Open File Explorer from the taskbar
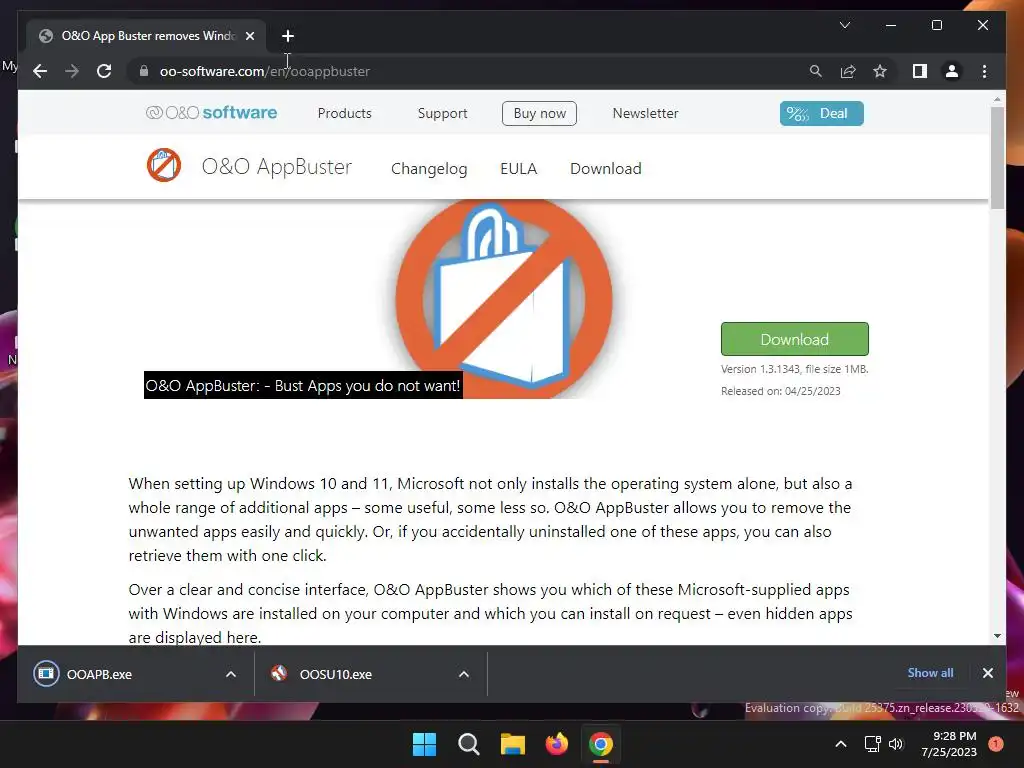This screenshot has height=768, width=1024. 513,744
